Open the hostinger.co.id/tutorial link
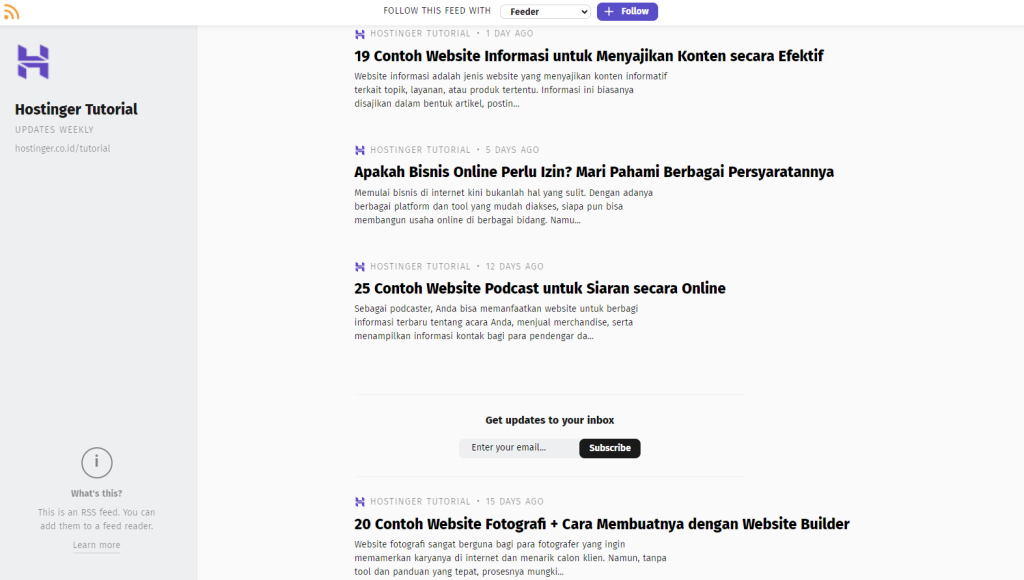The width and height of the screenshot is (1024, 580). pos(62,147)
